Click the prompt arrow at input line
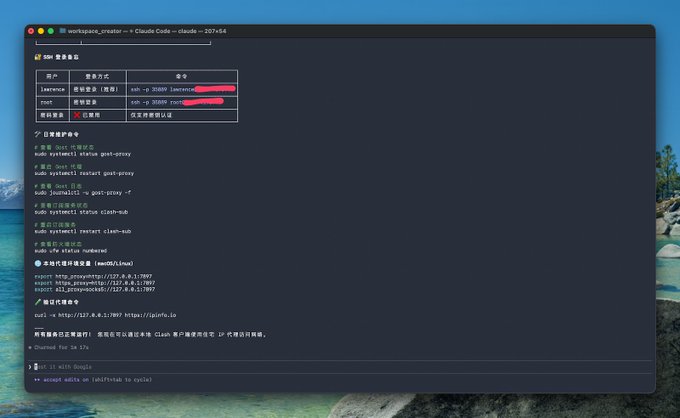The width and height of the screenshot is (680, 418). pyautogui.click(x=30, y=367)
